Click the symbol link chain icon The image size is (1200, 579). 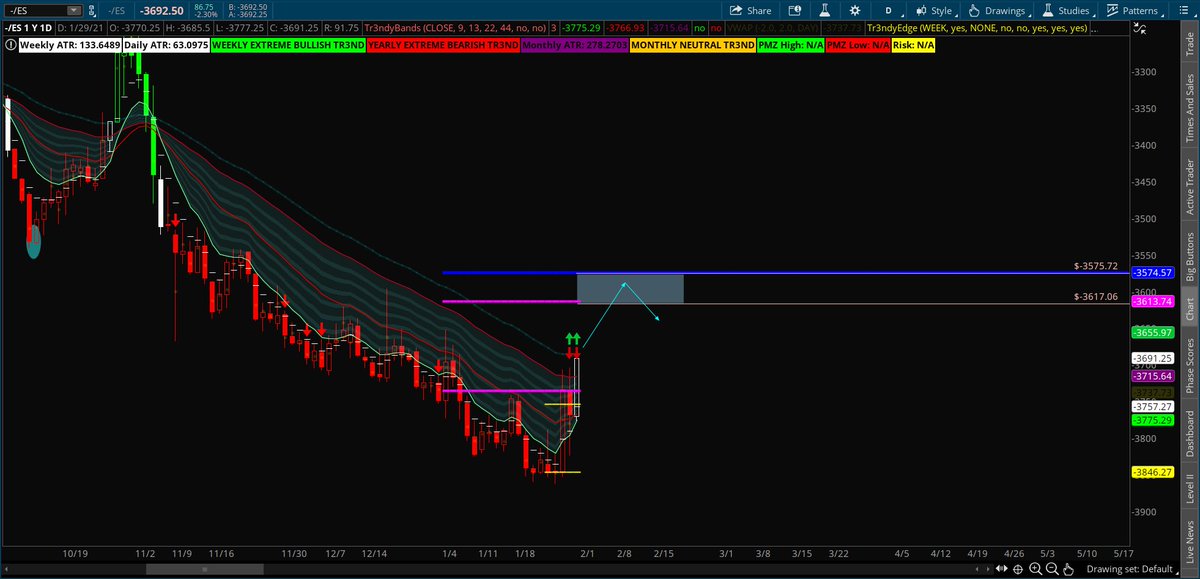[93, 10]
